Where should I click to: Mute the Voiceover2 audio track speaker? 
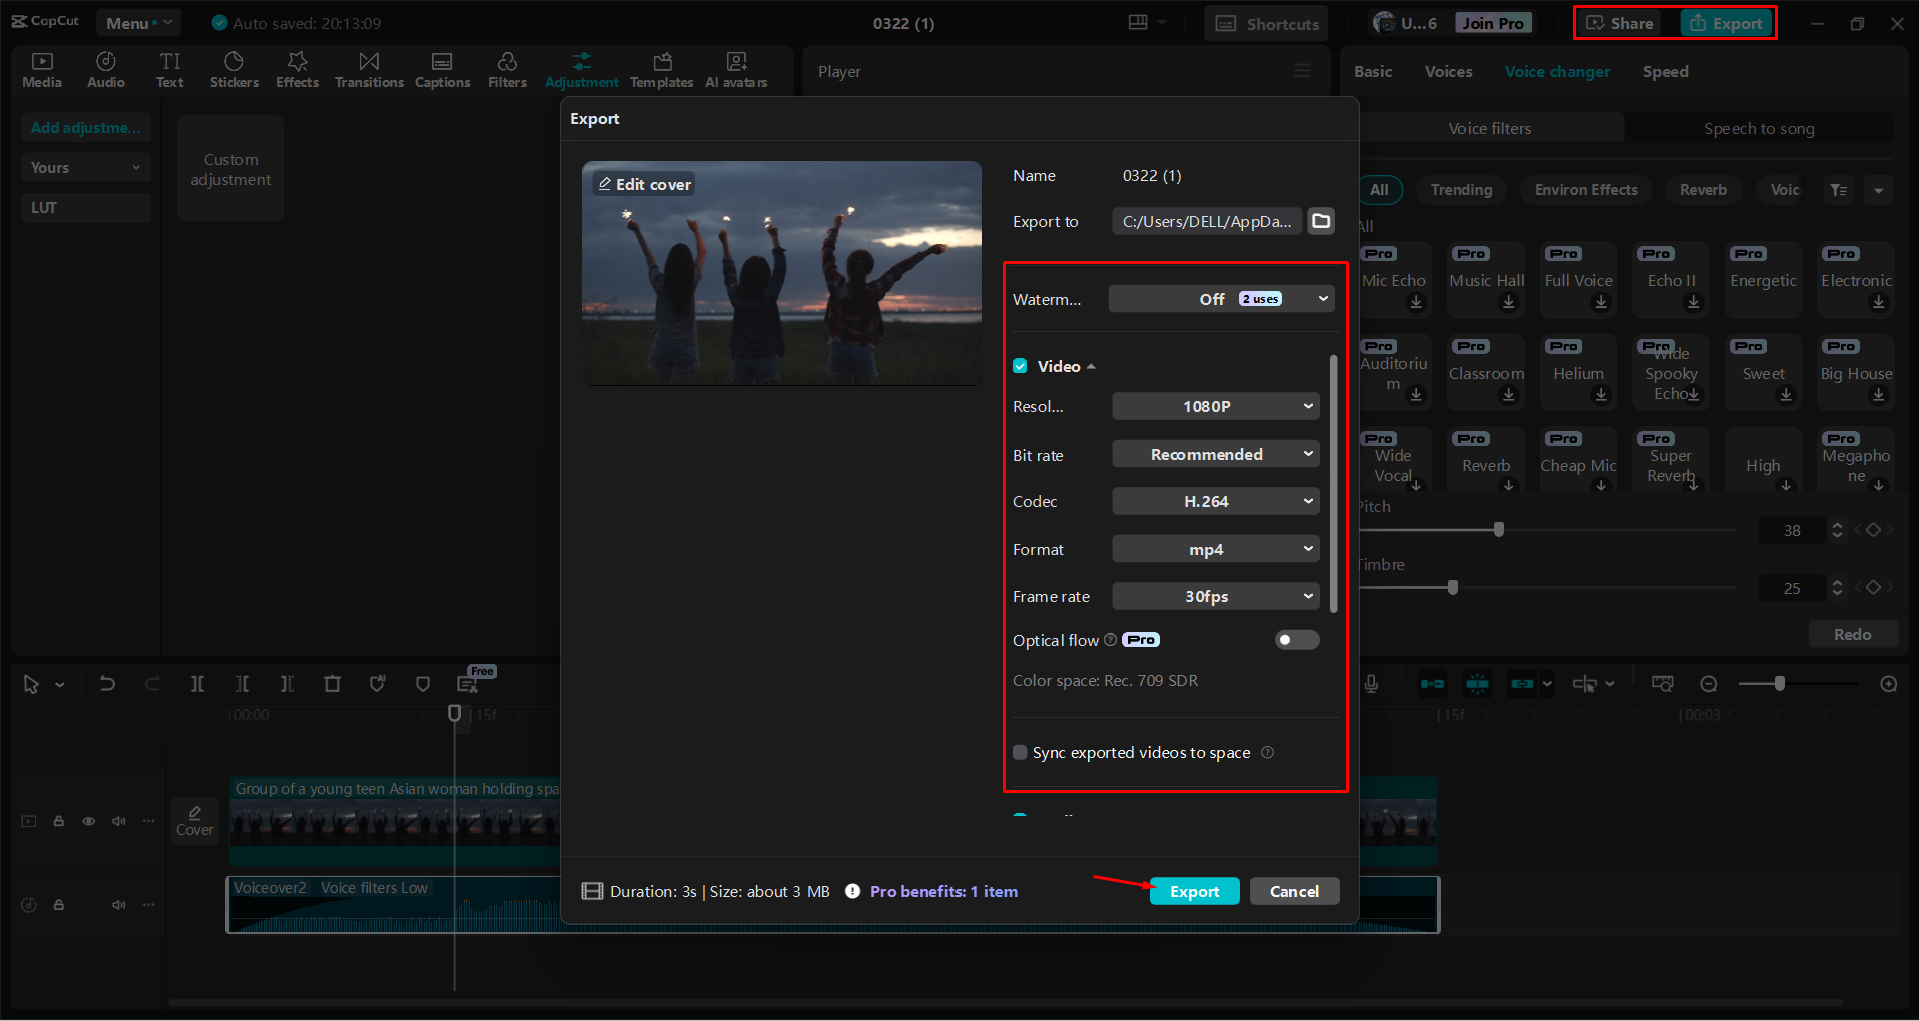point(119,905)
